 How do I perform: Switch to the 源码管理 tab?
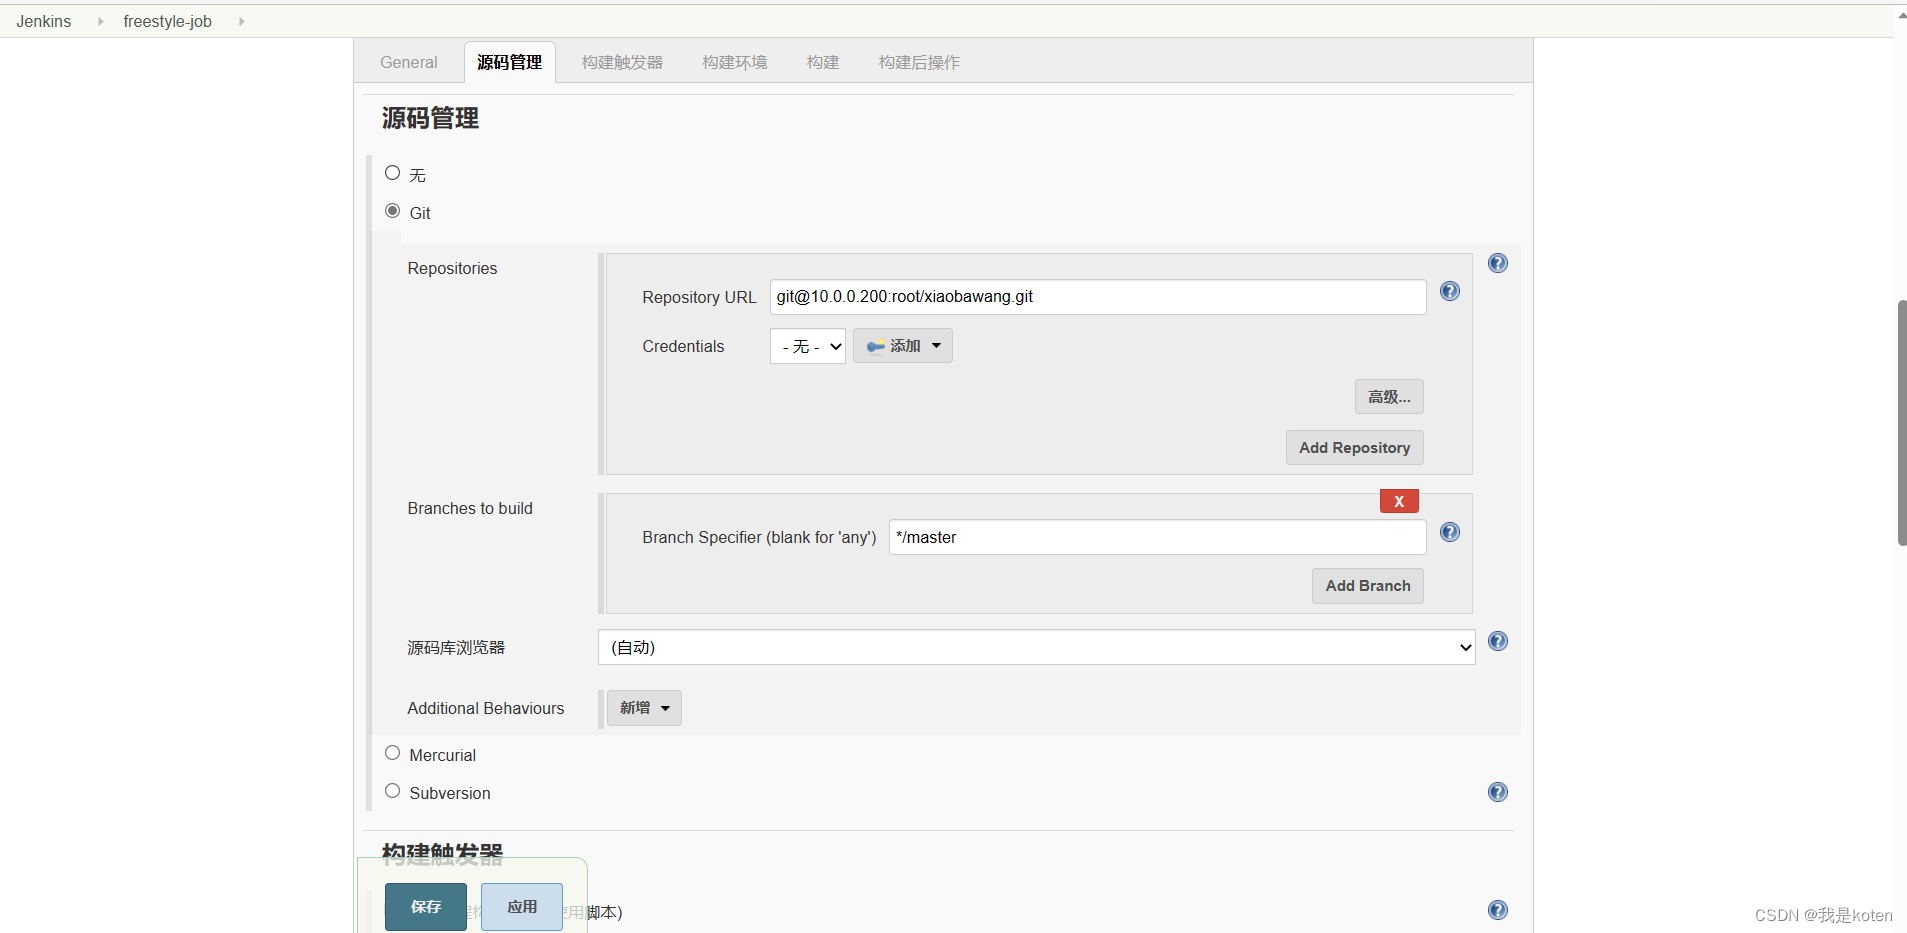coord(509,62)
